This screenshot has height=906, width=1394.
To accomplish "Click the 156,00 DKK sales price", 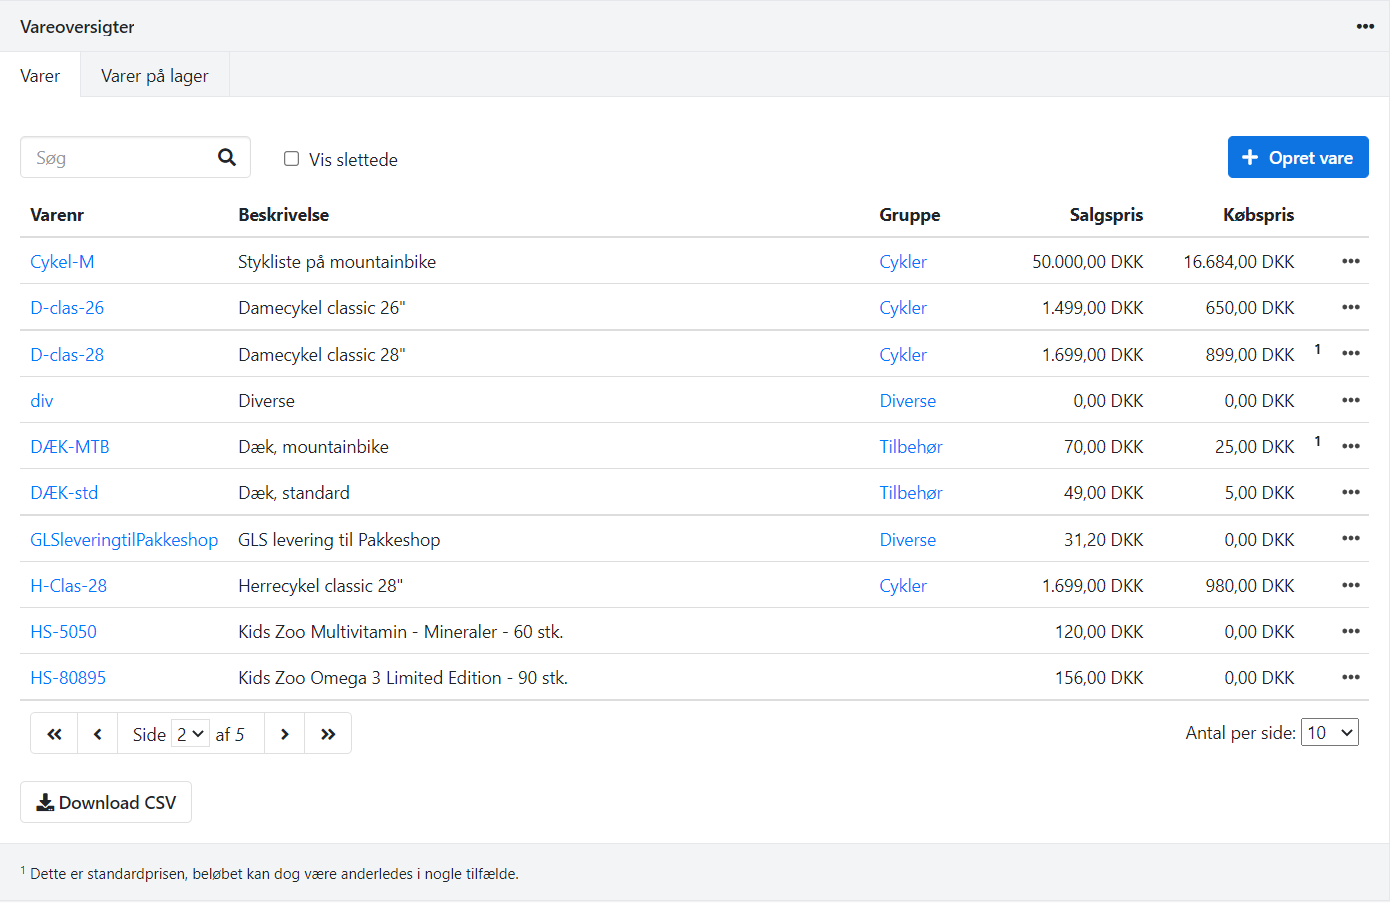I will click(1099, 678).
